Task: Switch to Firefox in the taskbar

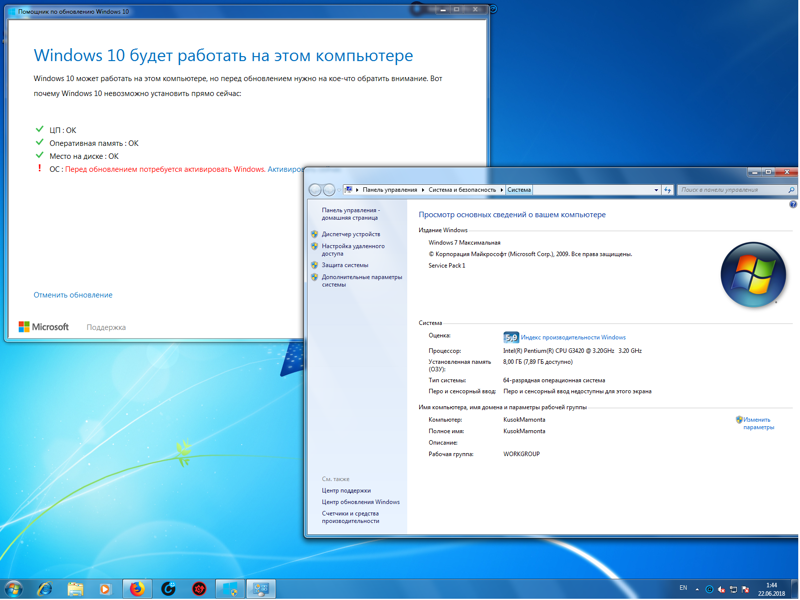Action: [x=137, y=589]
